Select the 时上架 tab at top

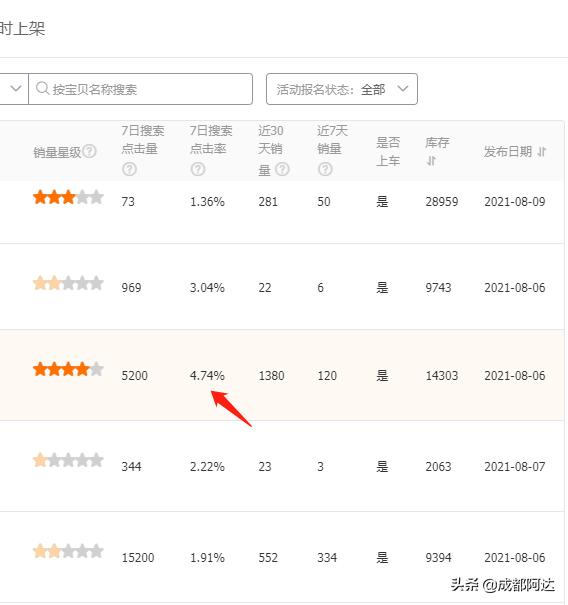tap(22, 29)
